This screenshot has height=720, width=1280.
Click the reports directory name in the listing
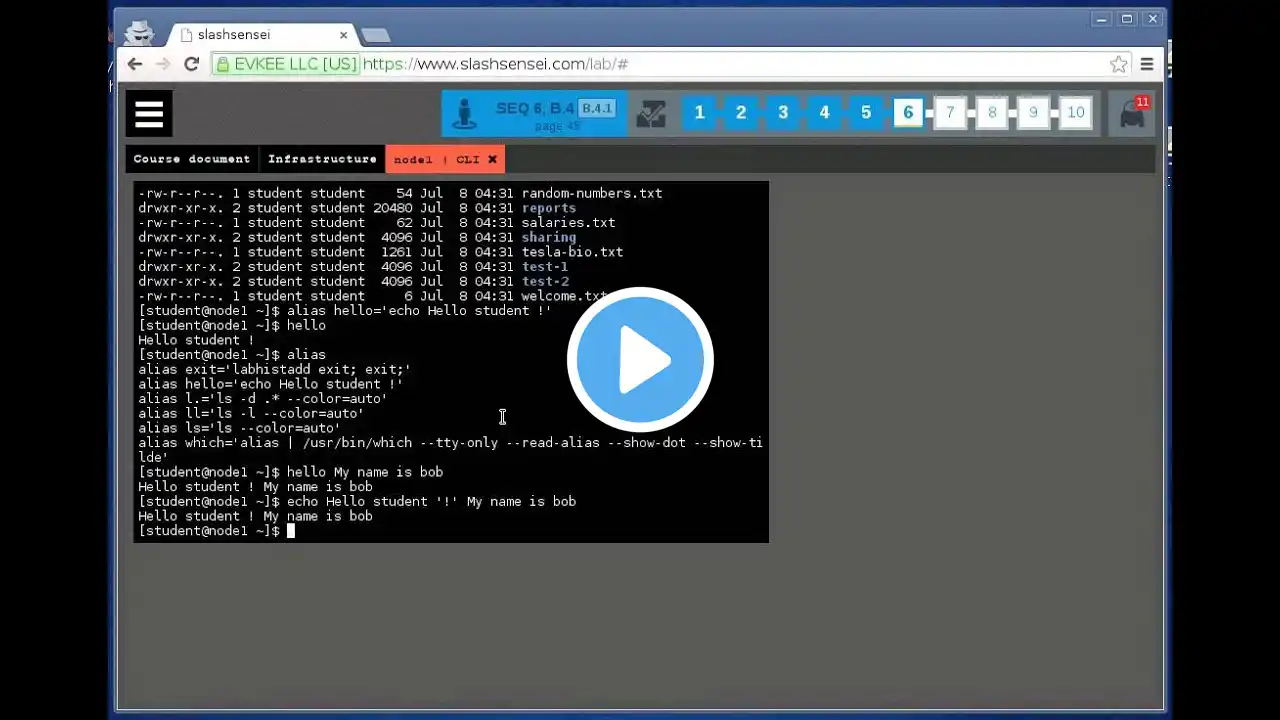tap(549, 208)
